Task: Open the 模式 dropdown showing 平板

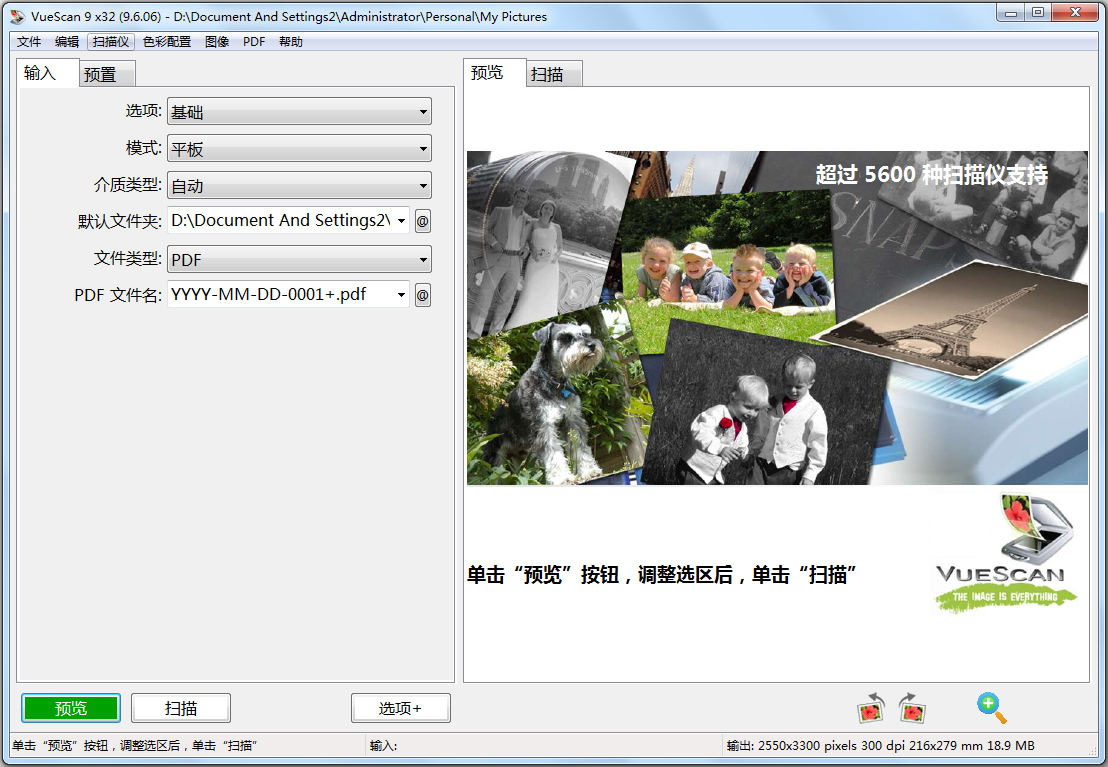Action: 300,148
